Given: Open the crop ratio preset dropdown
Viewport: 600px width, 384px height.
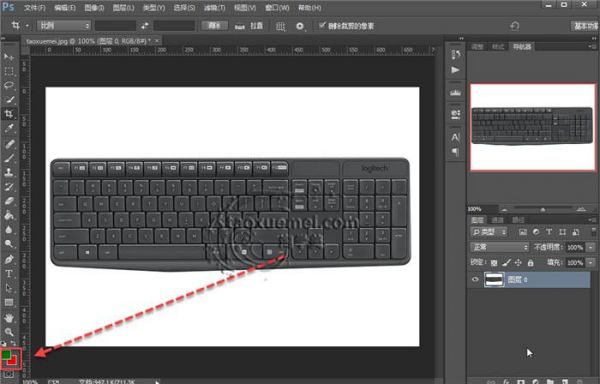Looking at the screenshot, I should (64, 26).
